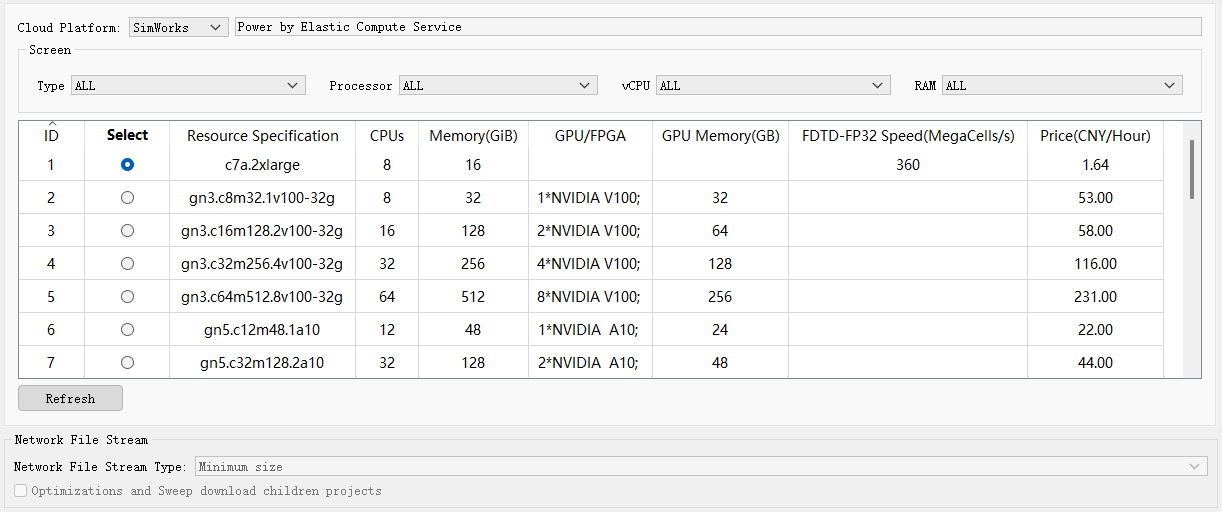Image resolution: width=1222 pixels, height=512 pixels.
Task: Click the Refresh button
Action: click(70, 398)
